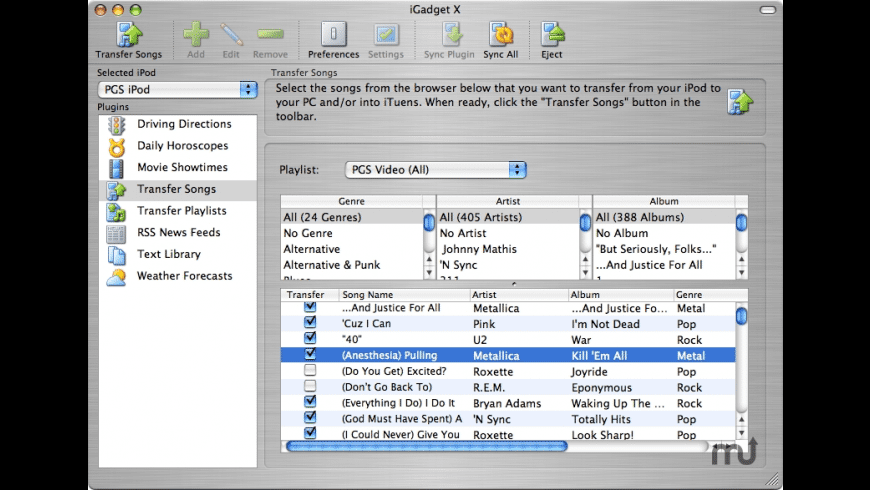Click the song list vertical scrollbar thumb

(x=742, y=315)
